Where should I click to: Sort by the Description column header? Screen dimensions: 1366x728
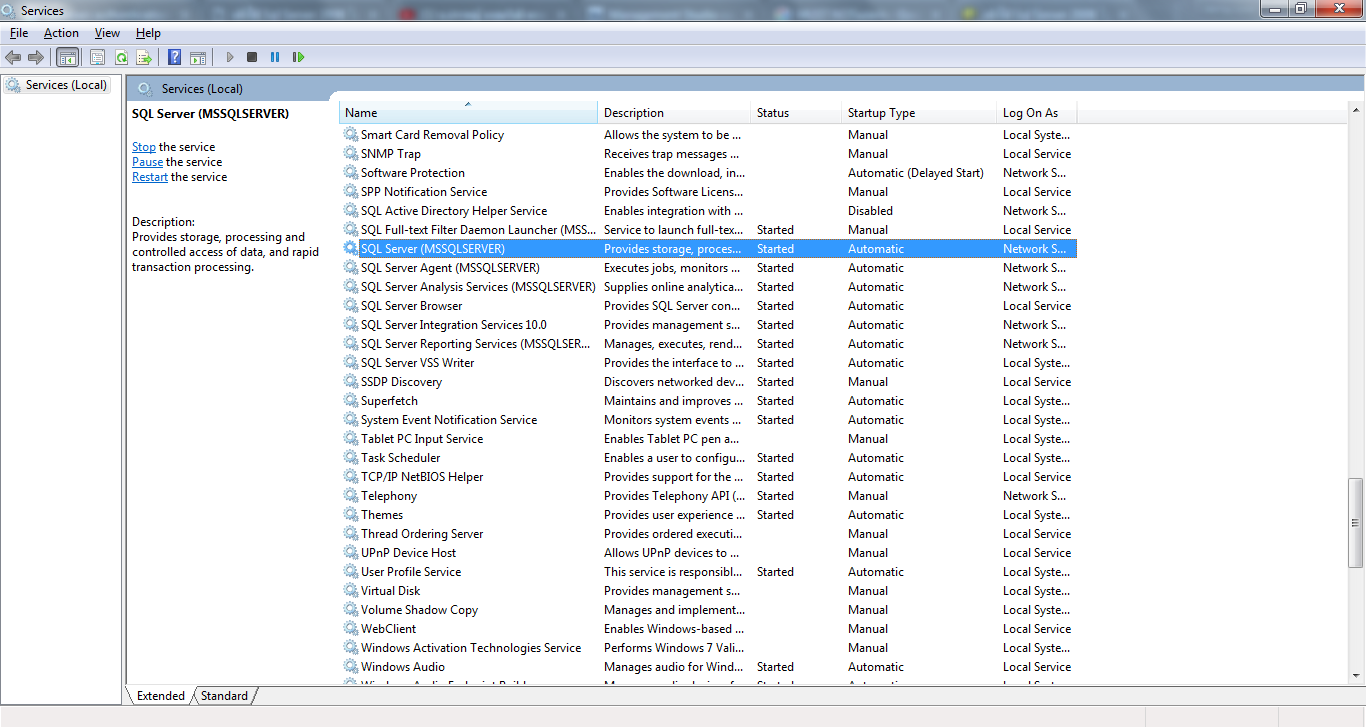coord(674,112)
